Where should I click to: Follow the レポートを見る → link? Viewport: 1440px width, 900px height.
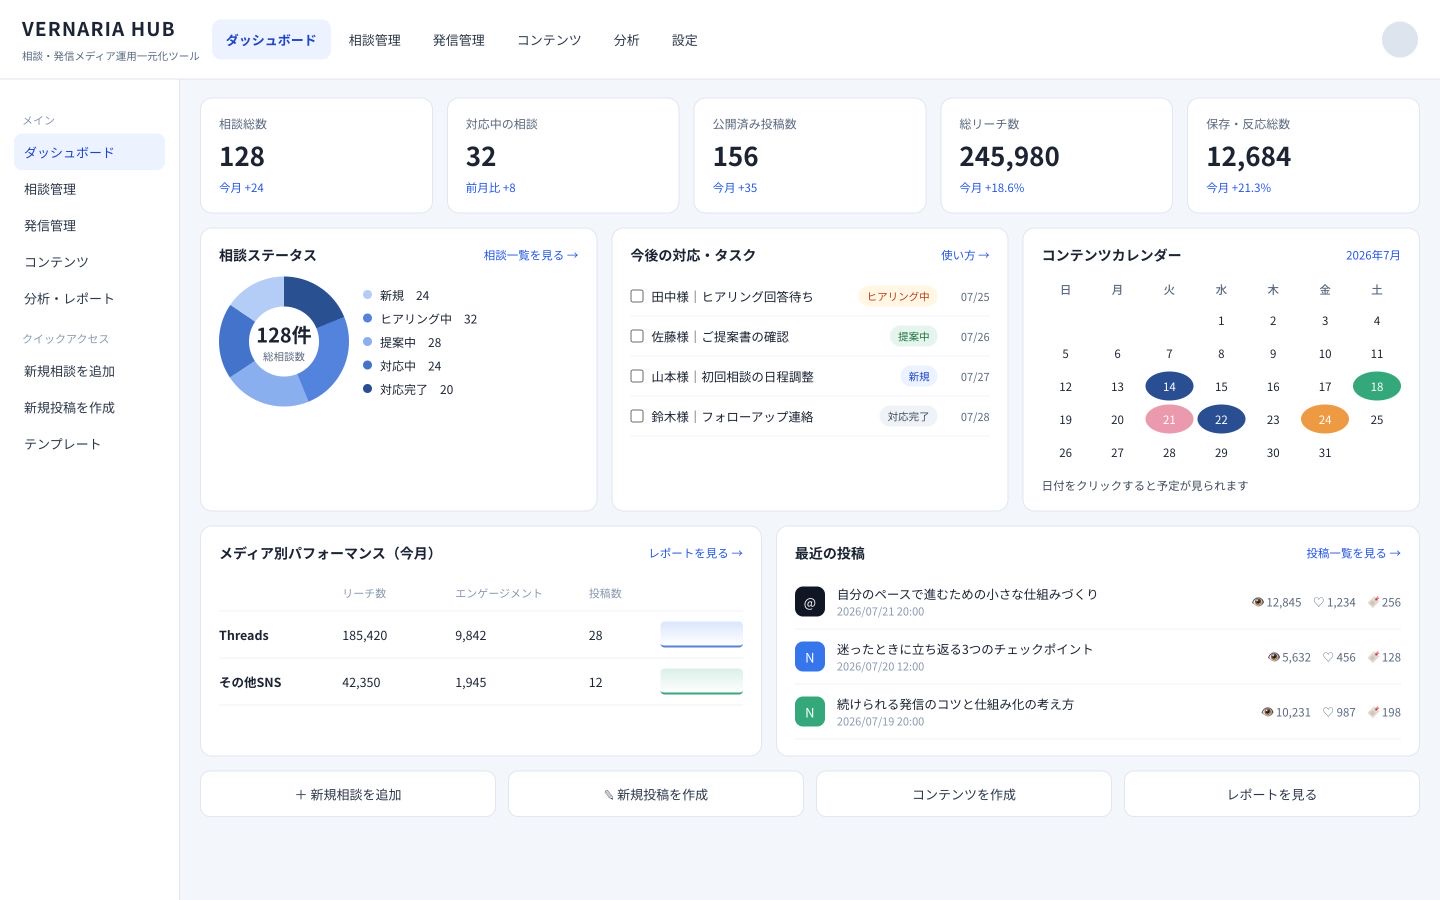tap(696, 553)
